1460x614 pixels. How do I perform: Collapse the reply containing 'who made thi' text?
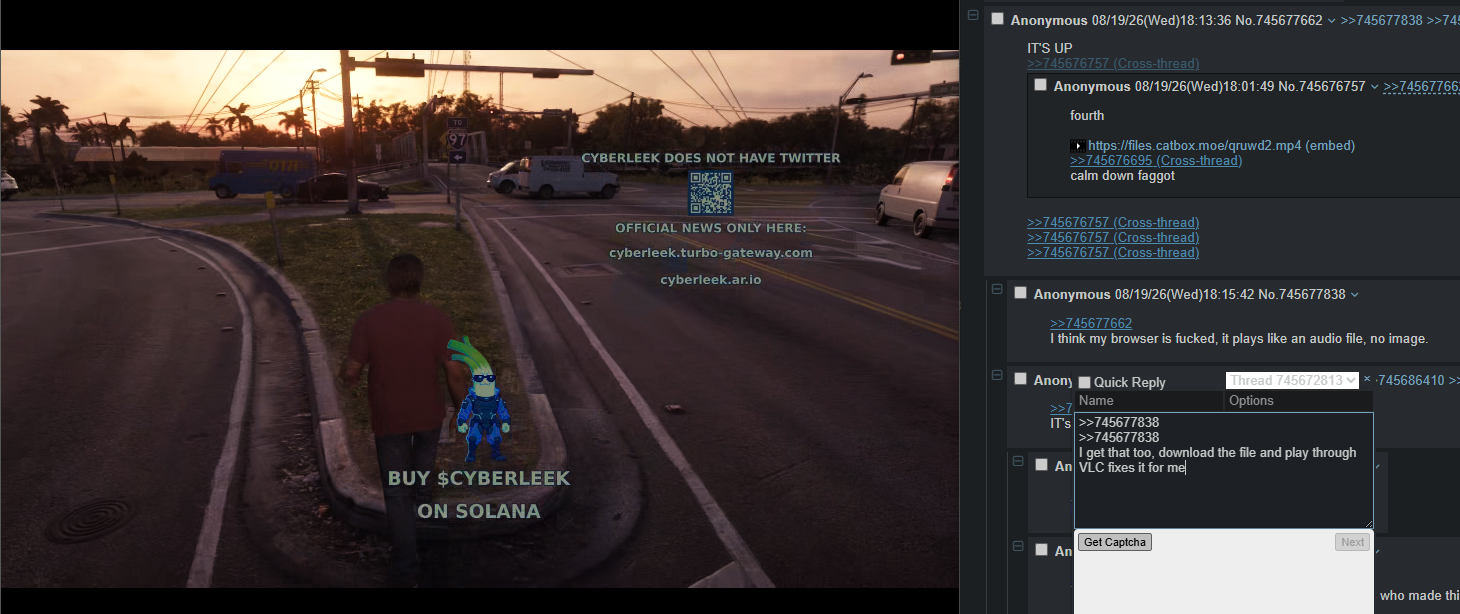pyautogui.click(x=1018, y=547)
